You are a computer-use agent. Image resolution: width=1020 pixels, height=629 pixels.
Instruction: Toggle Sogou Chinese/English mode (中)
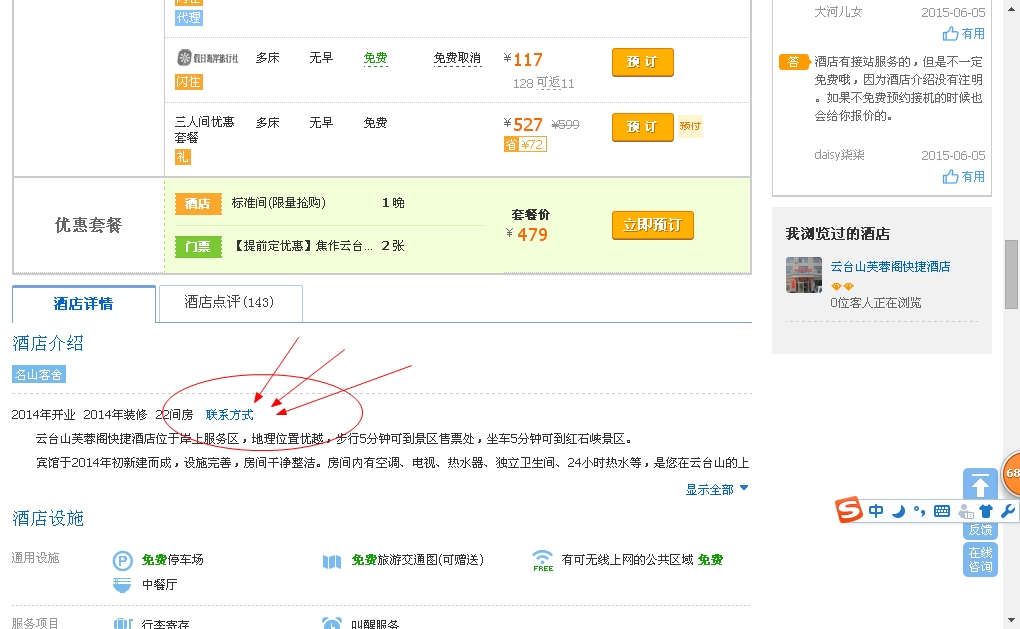point(876,511)
